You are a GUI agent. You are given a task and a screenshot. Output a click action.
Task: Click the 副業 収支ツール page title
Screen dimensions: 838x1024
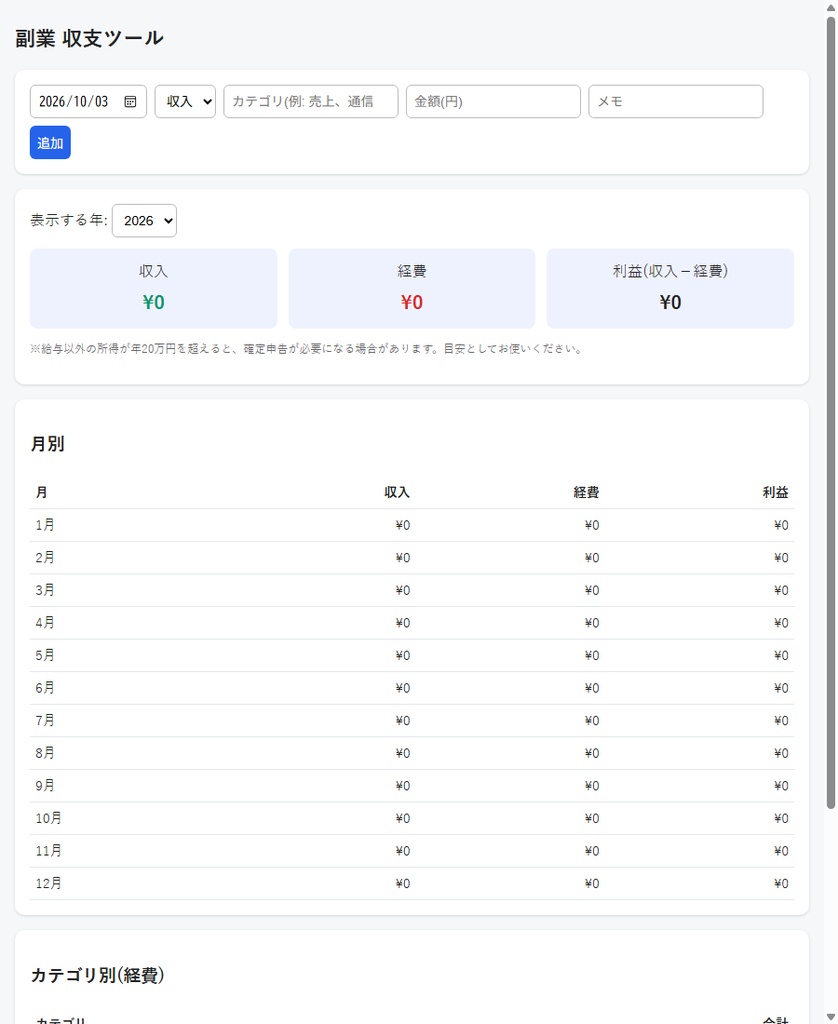(89, 39)
